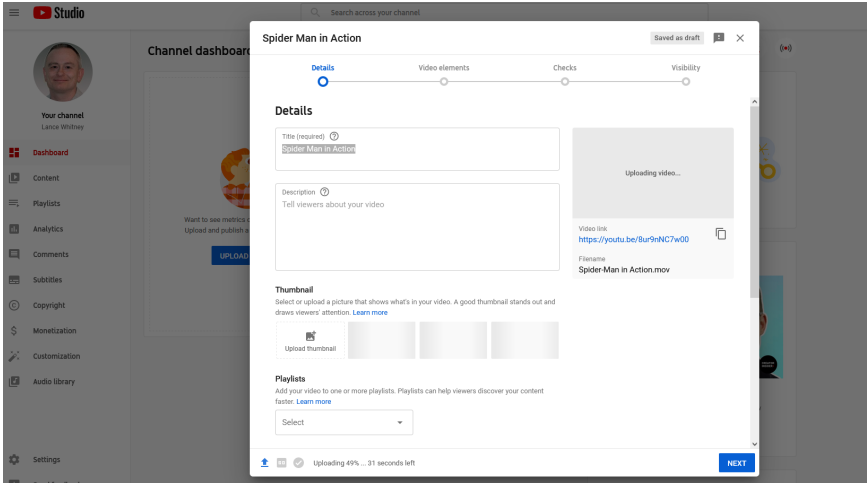The image size is (867, 483).
Task: Click the dialog's vertical scrollbar thumb
Action: 754,202
